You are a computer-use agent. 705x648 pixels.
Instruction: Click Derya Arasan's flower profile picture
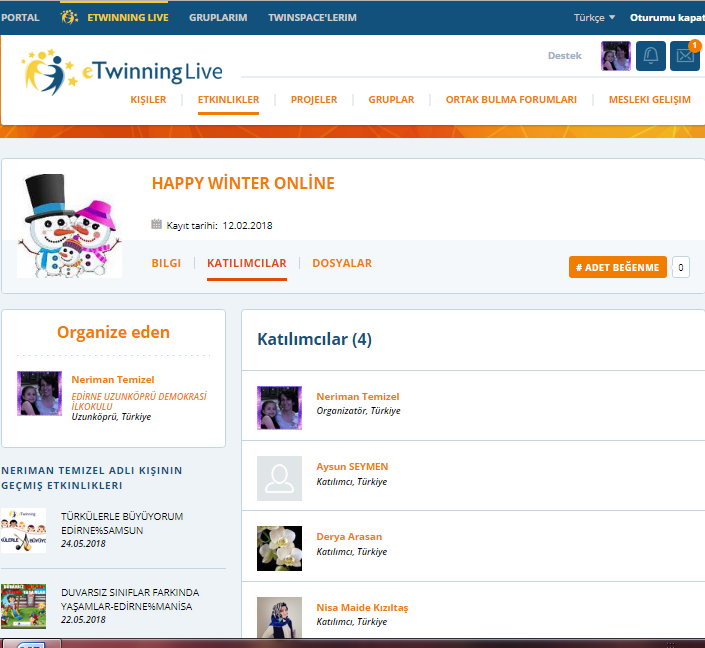pos(279,548)
